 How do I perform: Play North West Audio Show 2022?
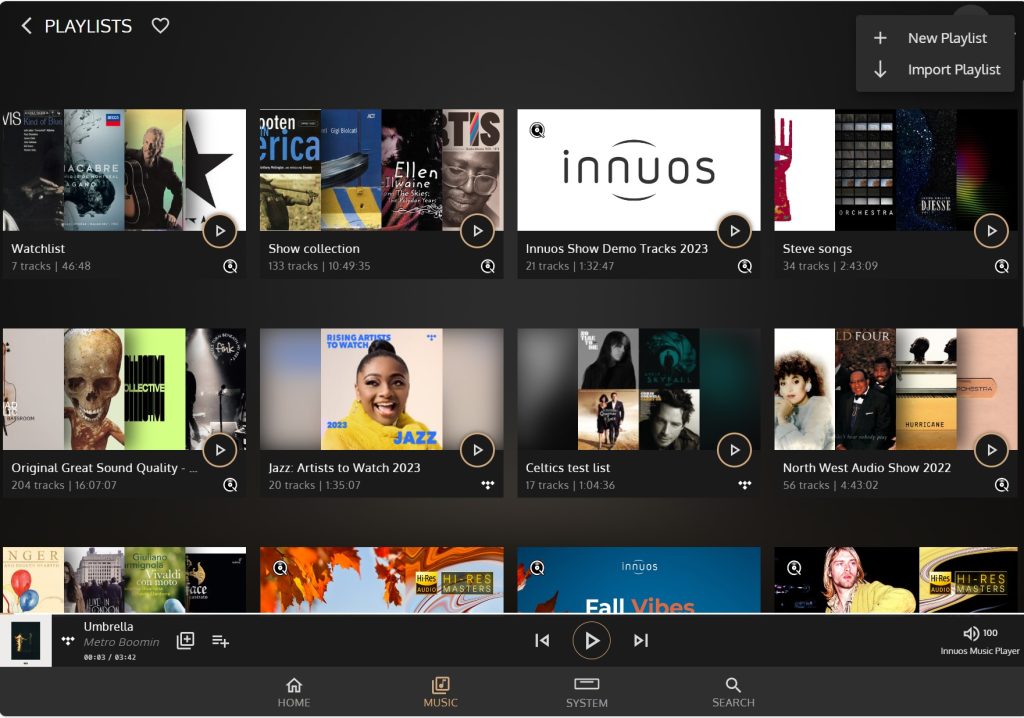(x=991, y=449)
